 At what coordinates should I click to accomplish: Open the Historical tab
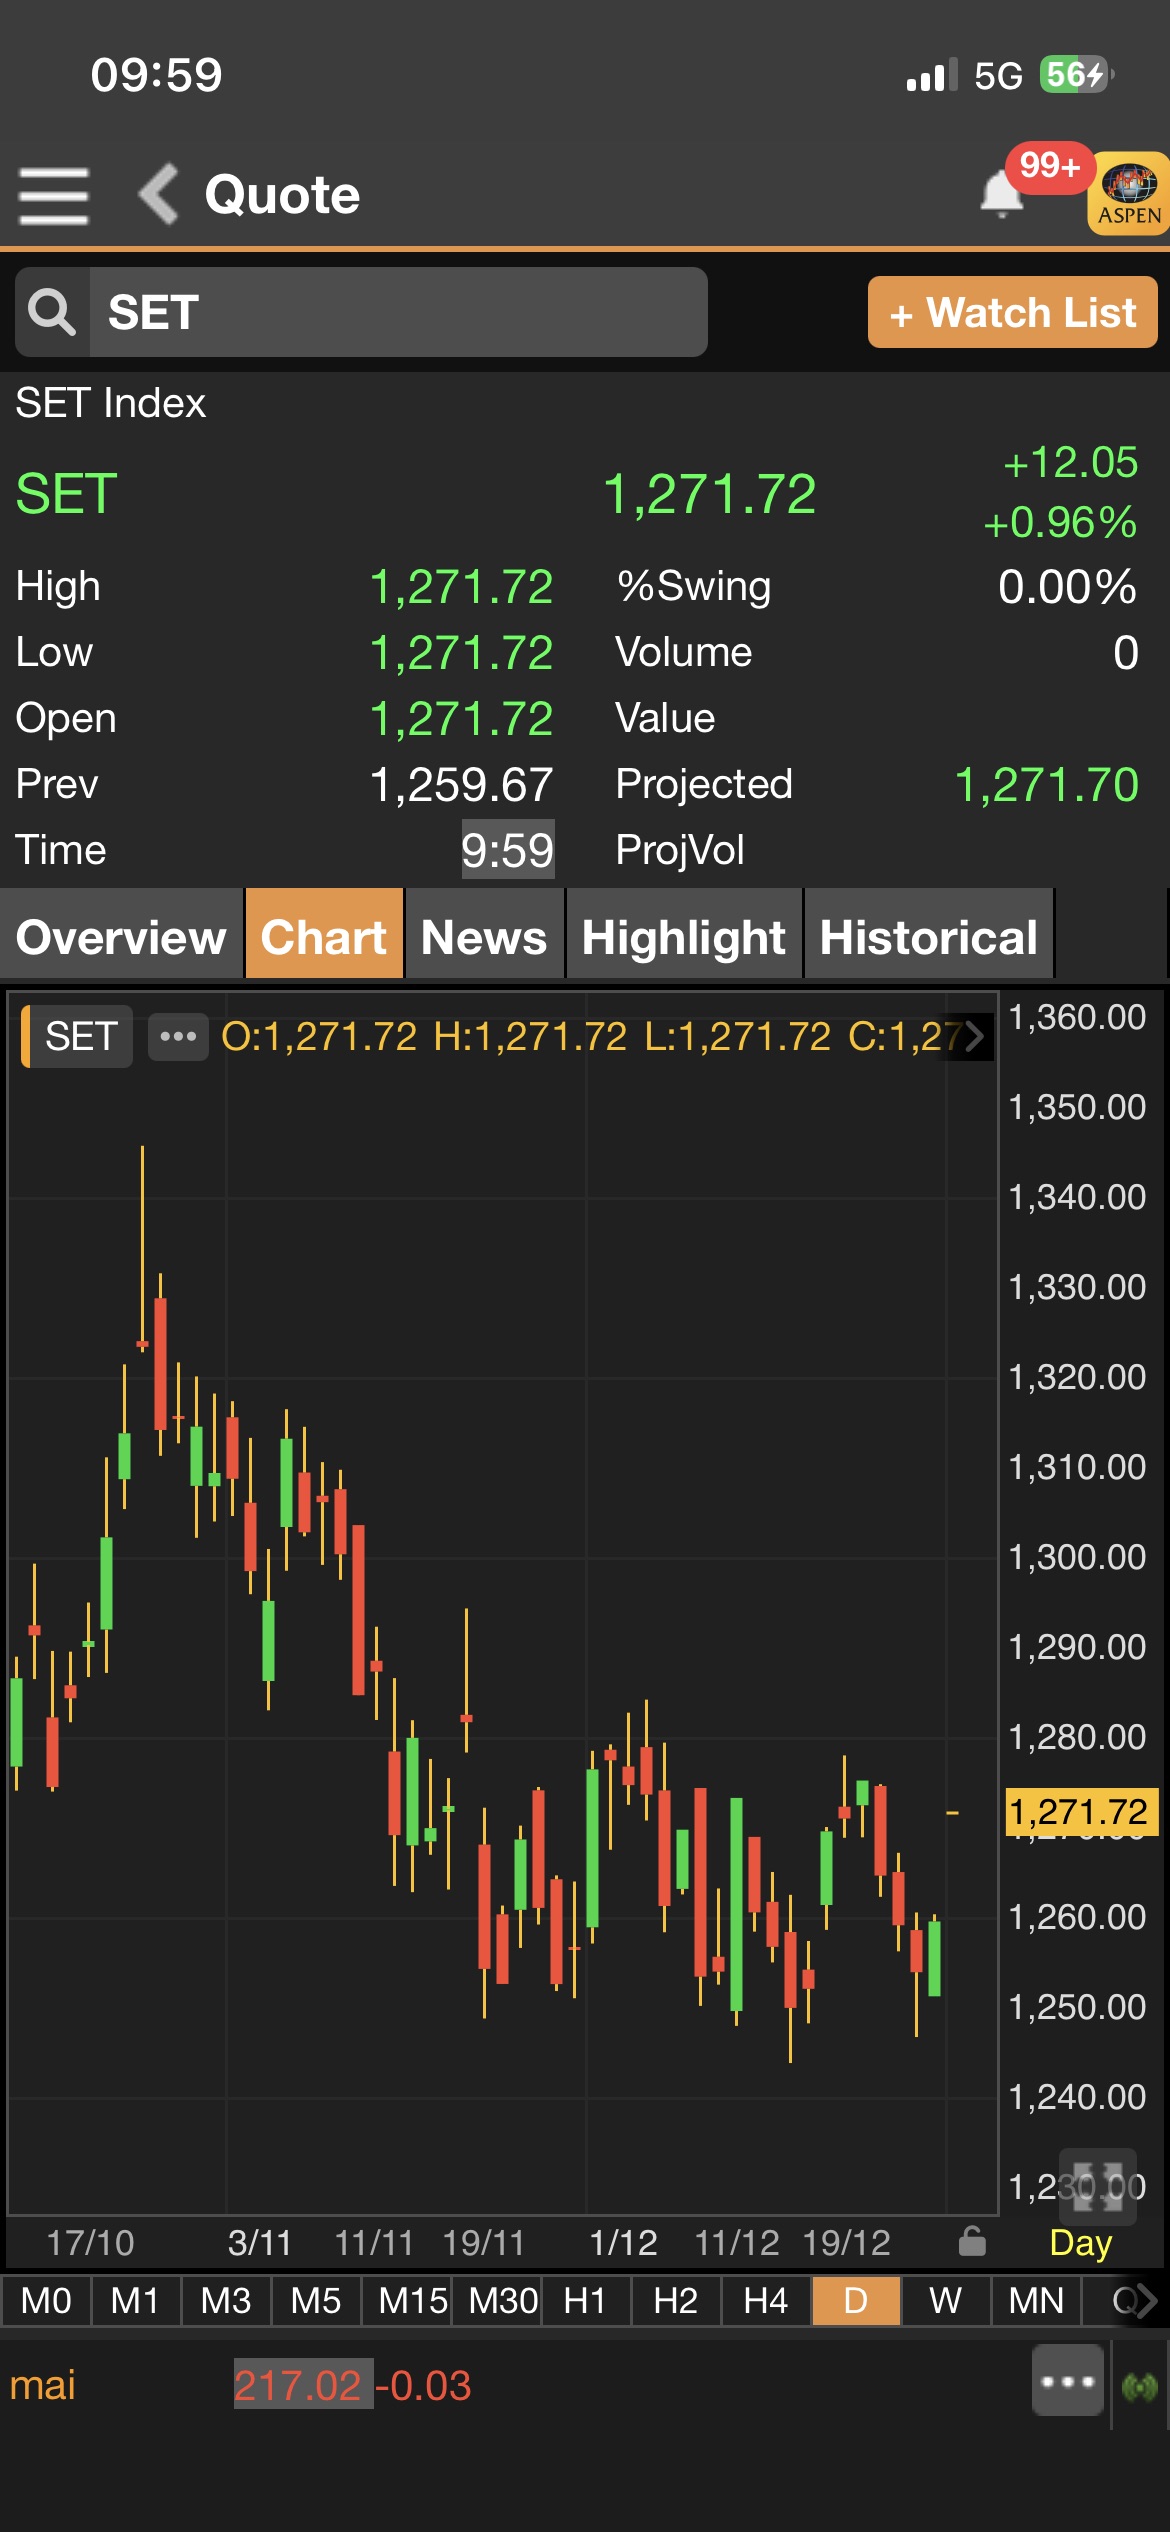(x=928, y=937)
